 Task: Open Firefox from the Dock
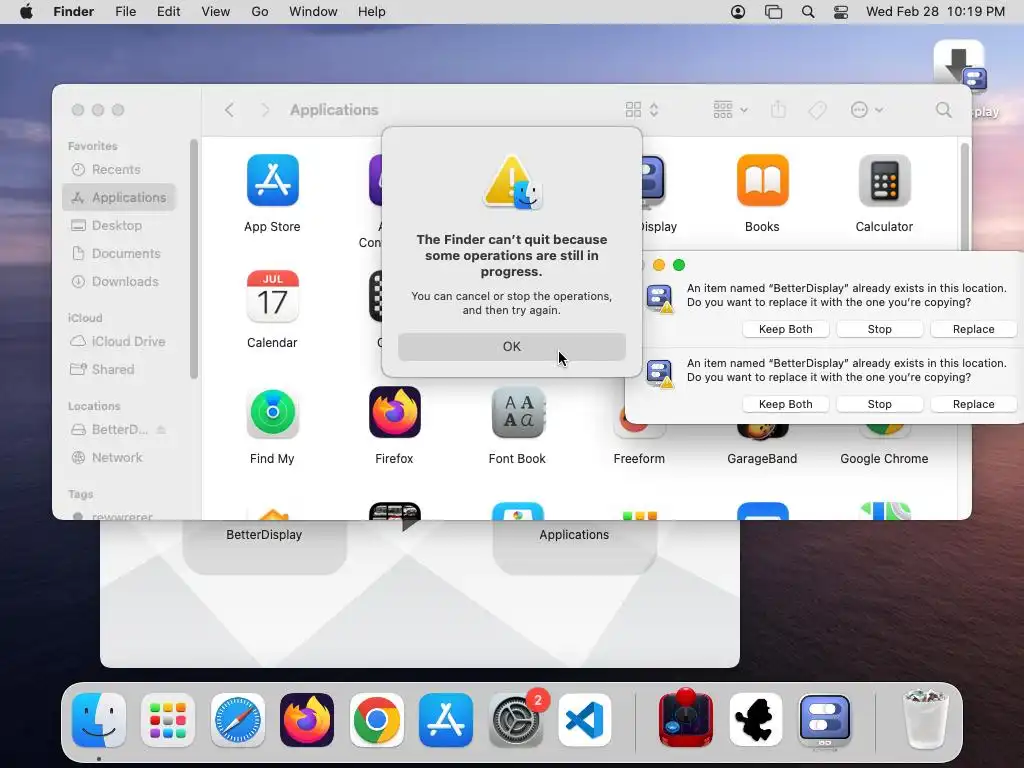[307, 720]
